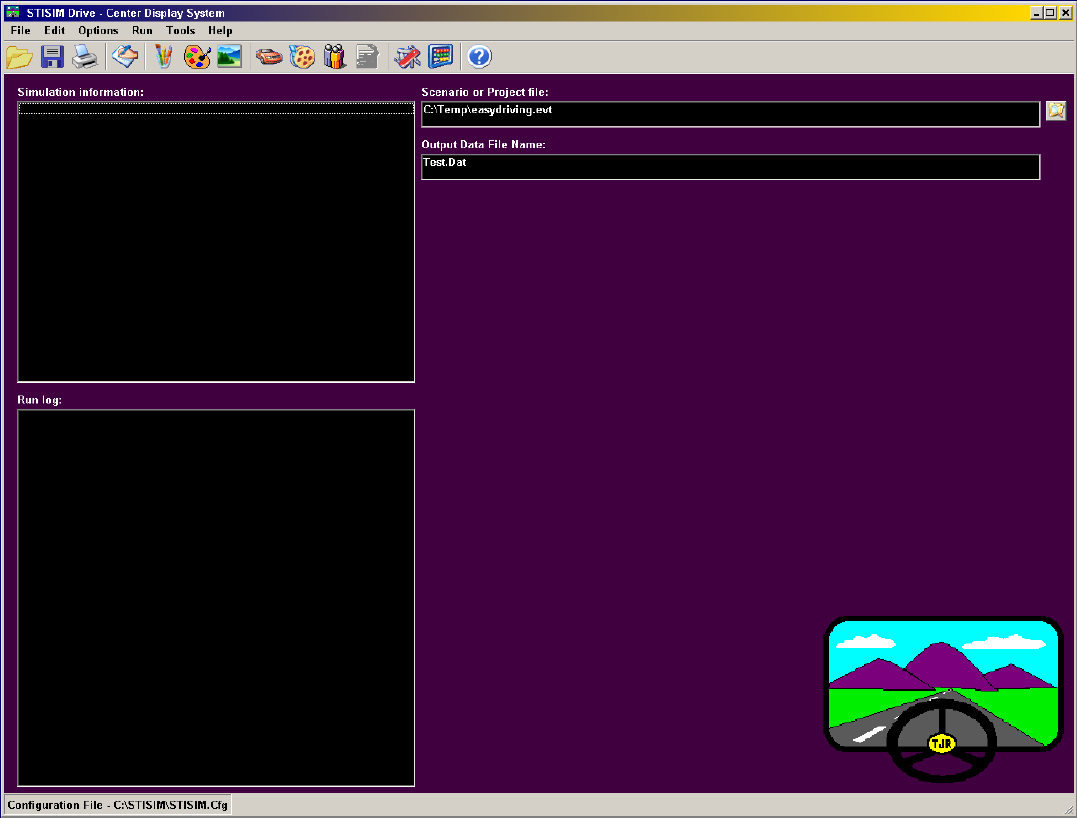1077x818 pixels.
Task: Open help via the question mark icon
Action: tap(479, 57)
